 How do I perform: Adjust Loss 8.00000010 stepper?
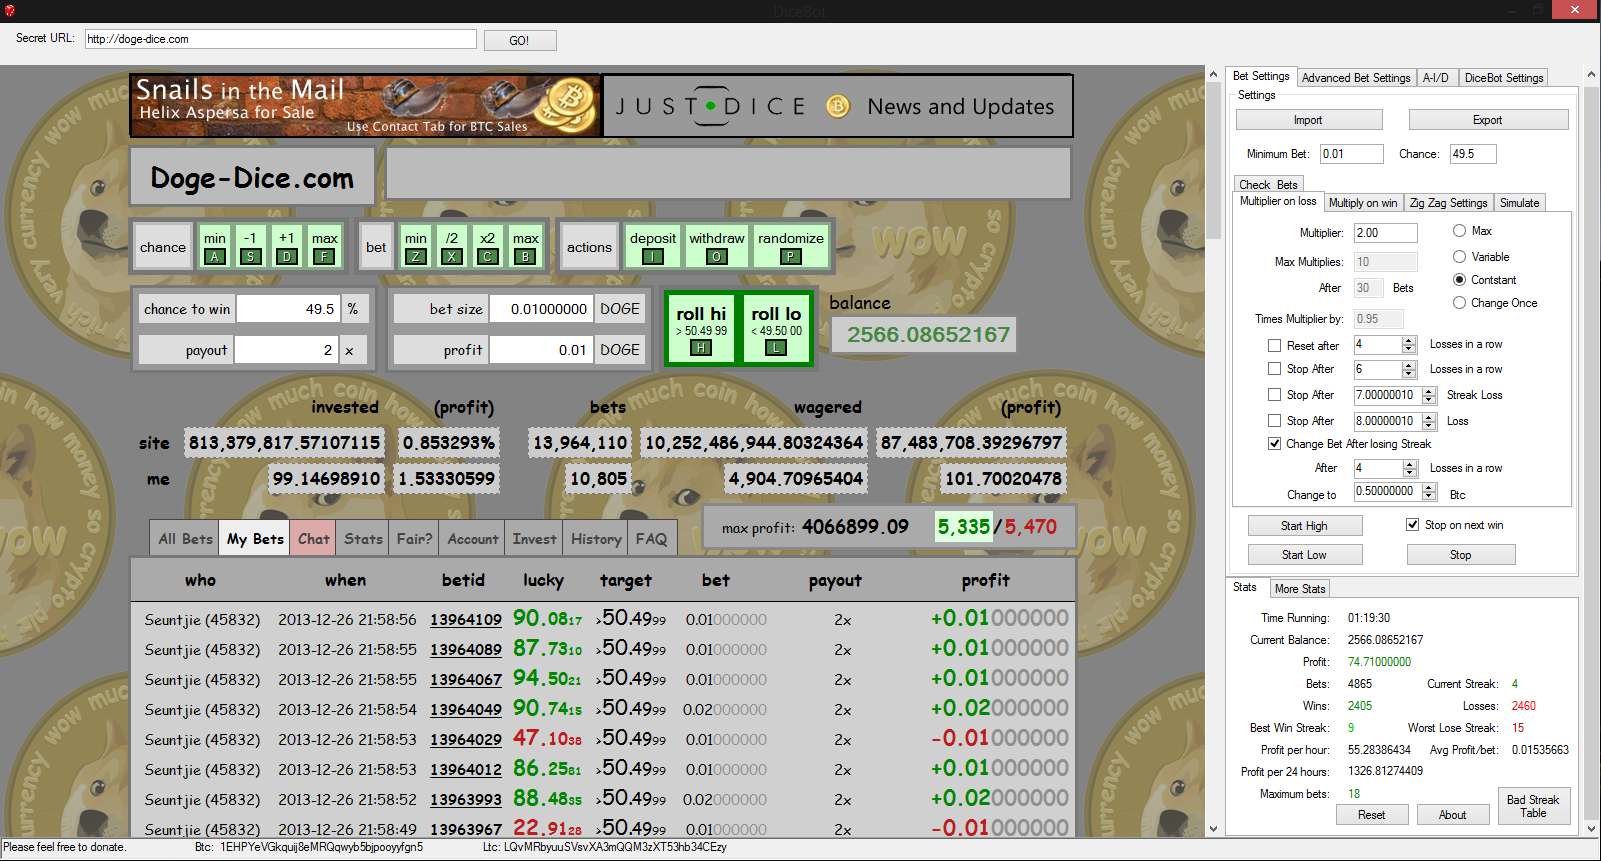(x=1428, y=421)
